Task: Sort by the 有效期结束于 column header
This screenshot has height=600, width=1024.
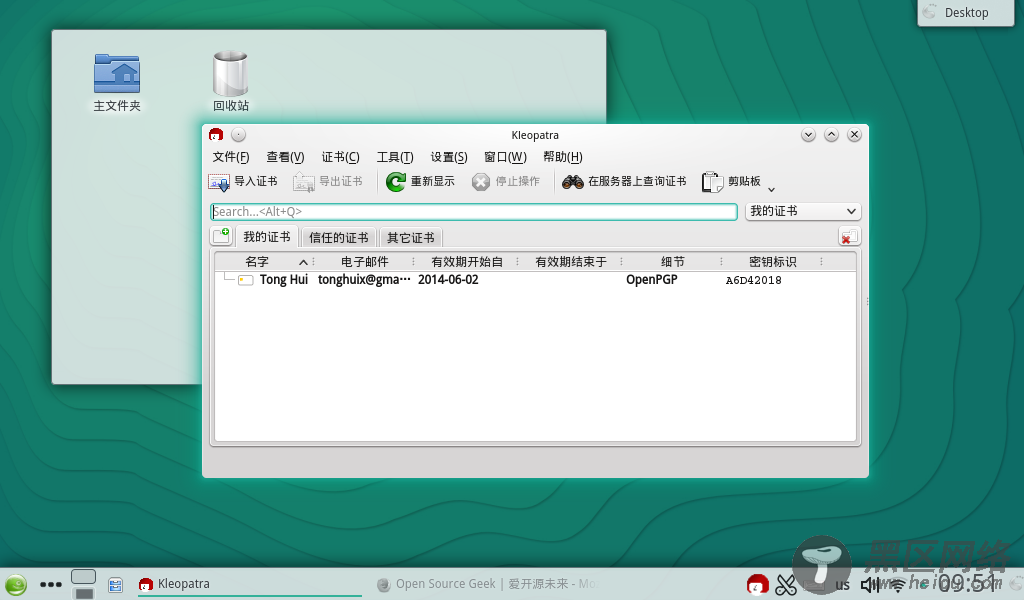Action: point(570,262)
